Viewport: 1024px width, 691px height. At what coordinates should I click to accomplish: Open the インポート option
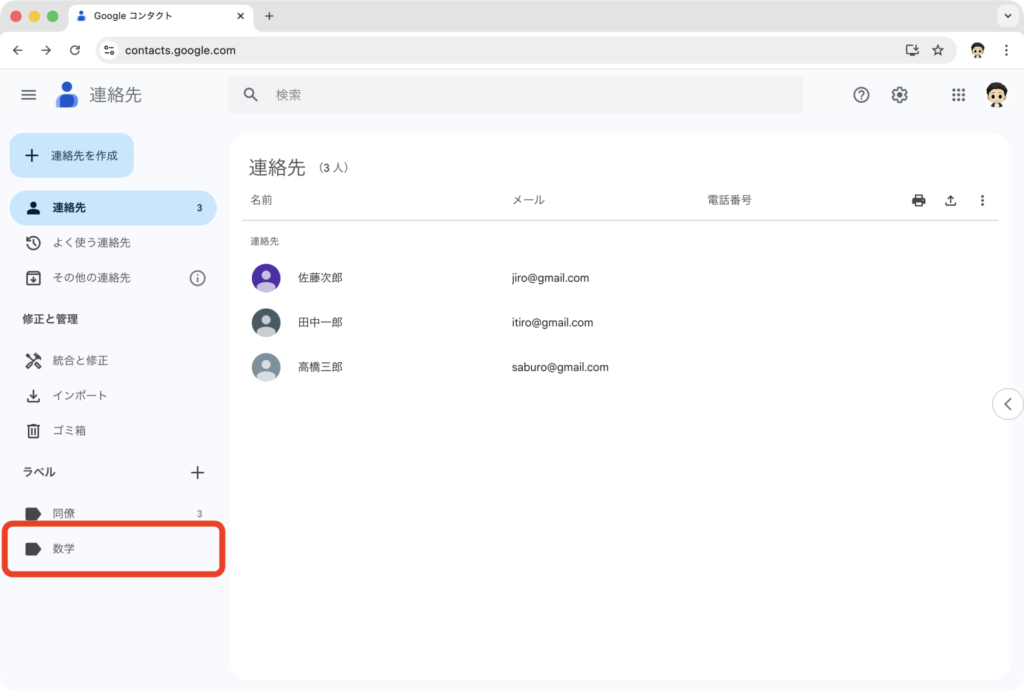(79, 396)
